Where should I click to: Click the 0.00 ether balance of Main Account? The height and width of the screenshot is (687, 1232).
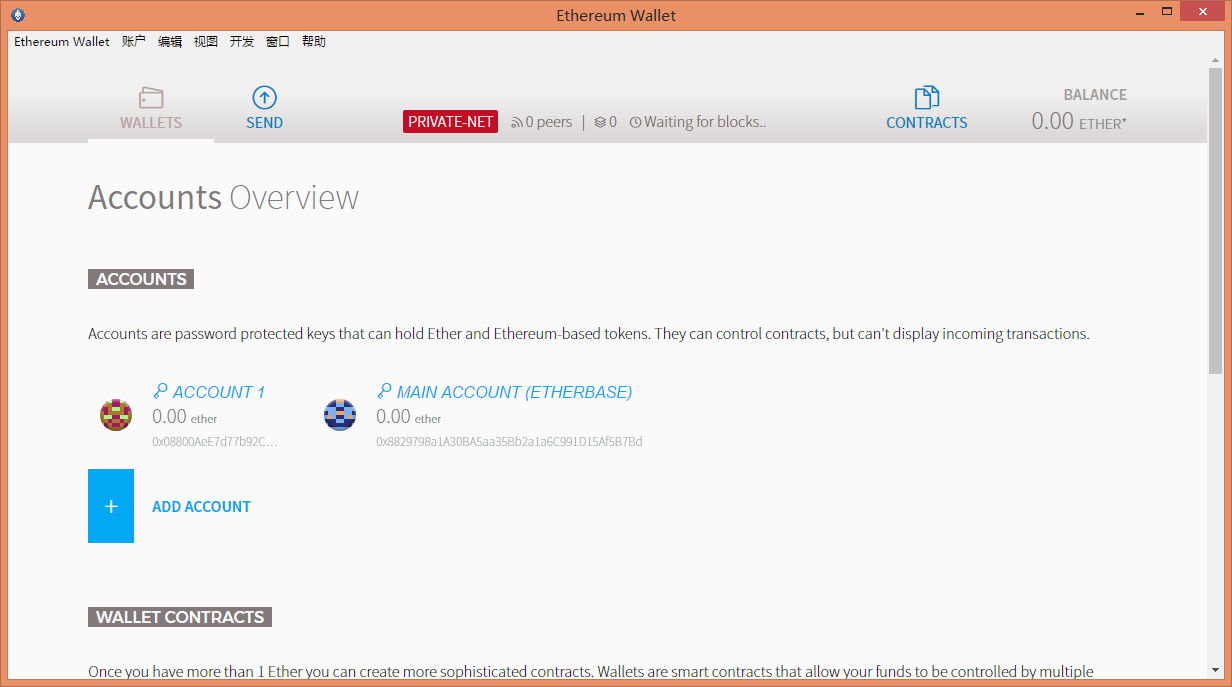pos(409,417)
